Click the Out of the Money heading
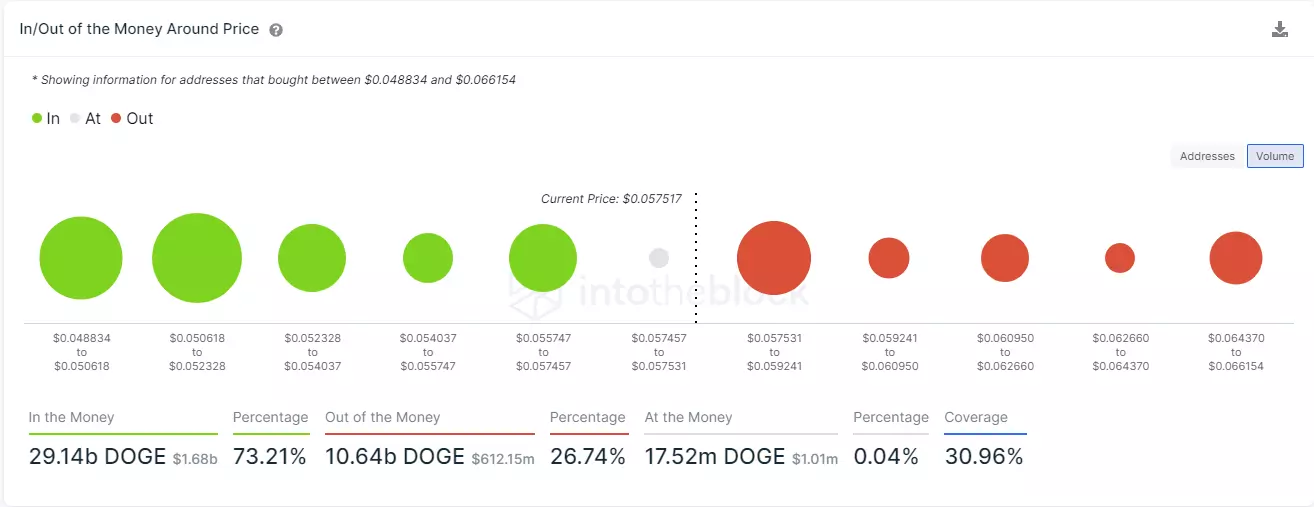The image size is (1314, 507). tap(383, 417)
